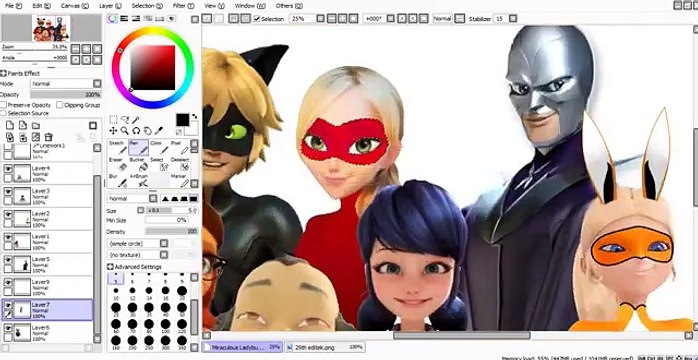Select the Pen brush tool

138,147
